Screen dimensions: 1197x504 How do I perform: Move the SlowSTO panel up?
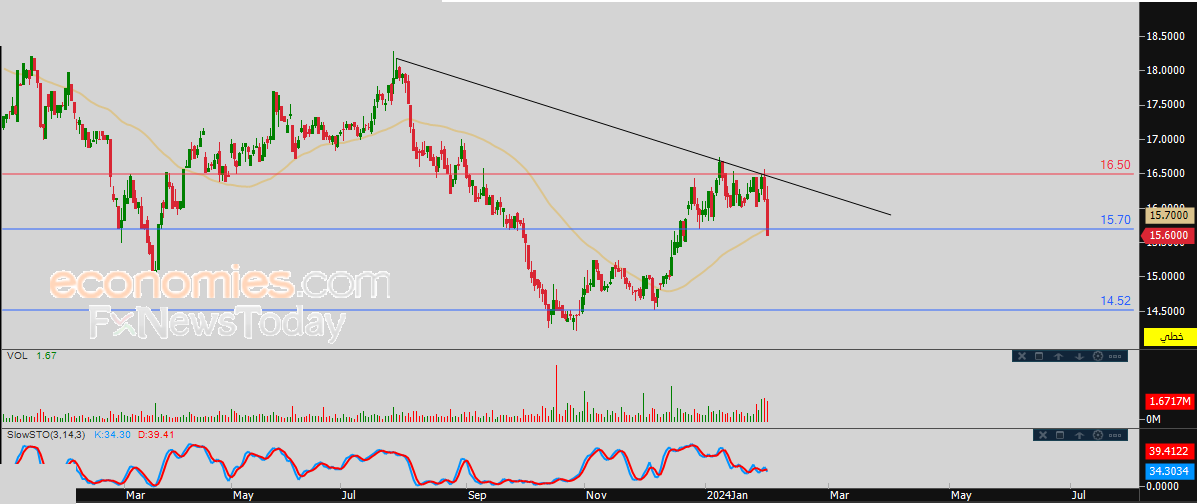[1079, 435]
